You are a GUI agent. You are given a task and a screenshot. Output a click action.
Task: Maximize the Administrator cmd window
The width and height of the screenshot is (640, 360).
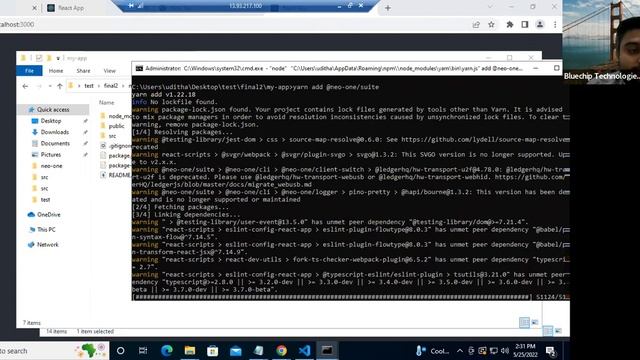pos(556,68)
